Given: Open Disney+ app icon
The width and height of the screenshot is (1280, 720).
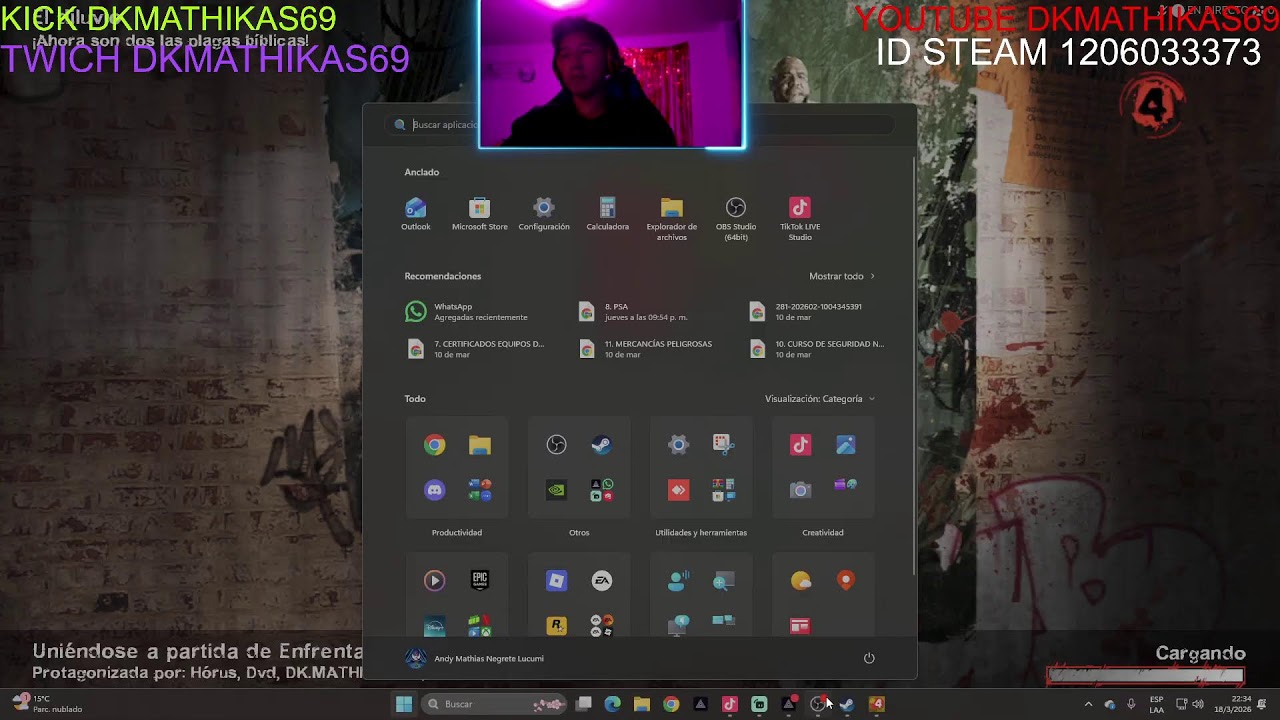Looking at the screenshot, I should pyautogui.click(x=434, y=625).
